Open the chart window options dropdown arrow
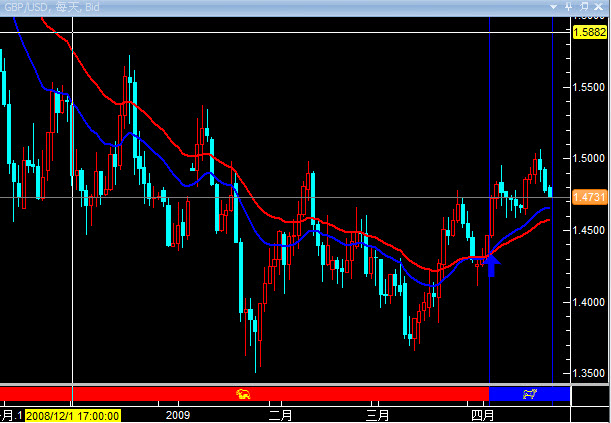611x423 pixels. 553,7
